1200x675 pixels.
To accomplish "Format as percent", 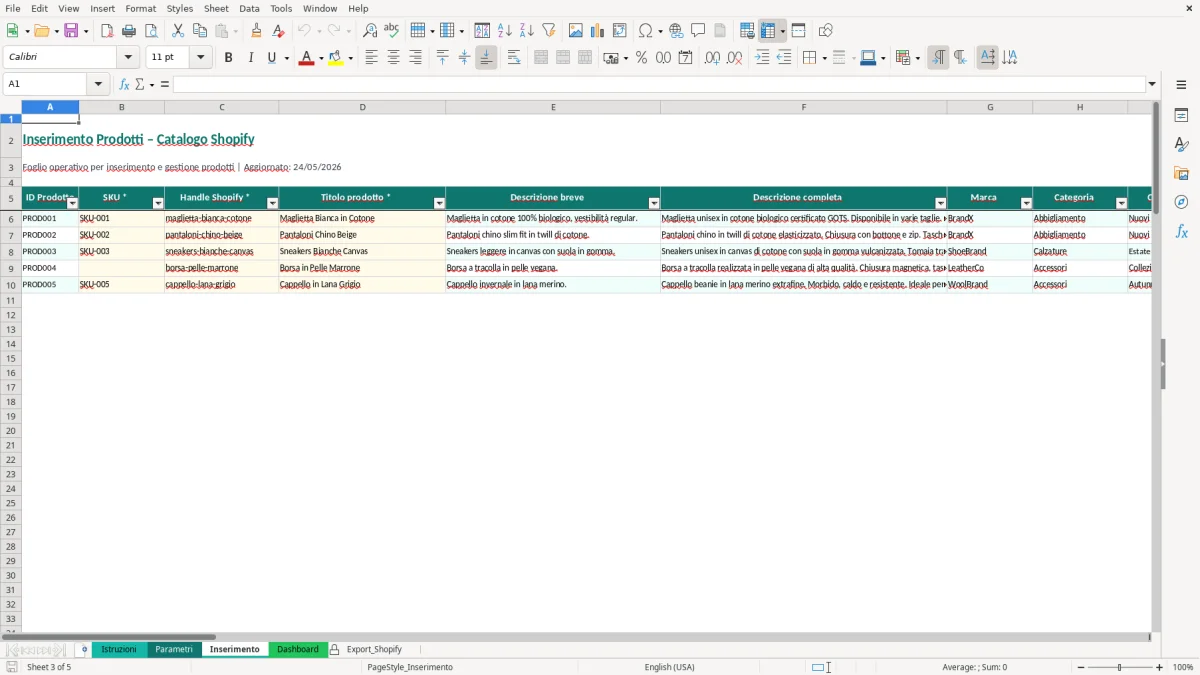I will (641, 58).
